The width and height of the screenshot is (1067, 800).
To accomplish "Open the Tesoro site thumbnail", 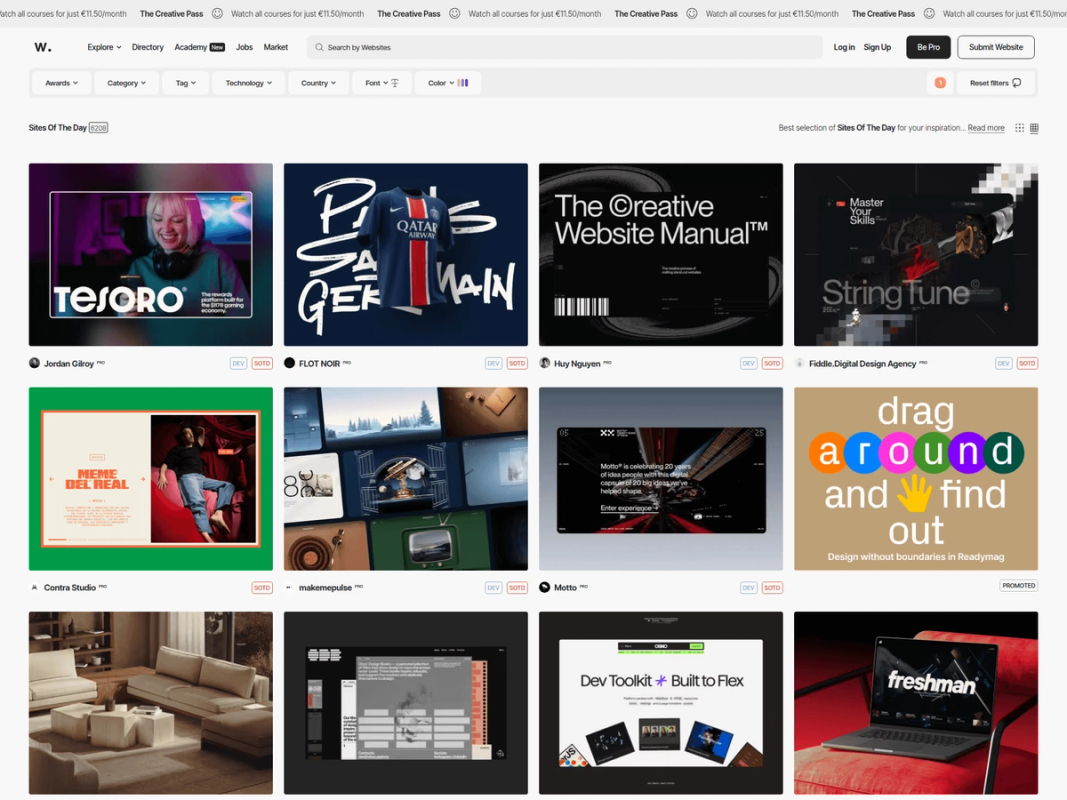I will pyautogui.click(x=150, y=254).
